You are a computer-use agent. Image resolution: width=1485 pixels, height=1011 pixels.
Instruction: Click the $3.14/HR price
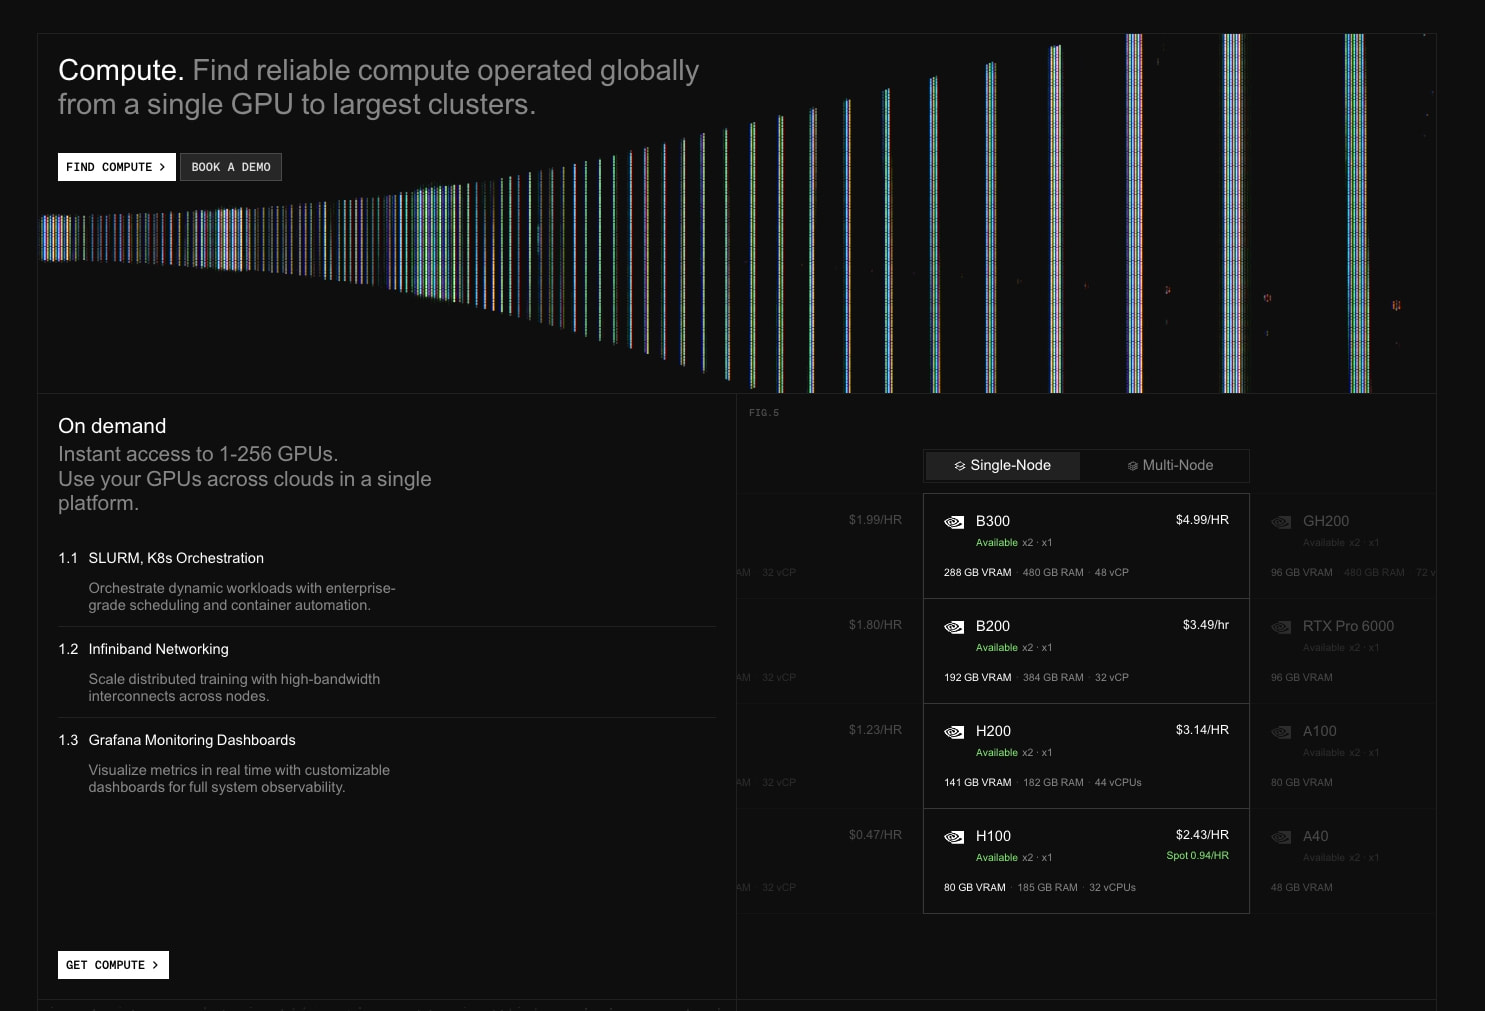(x=1202, y=730)
